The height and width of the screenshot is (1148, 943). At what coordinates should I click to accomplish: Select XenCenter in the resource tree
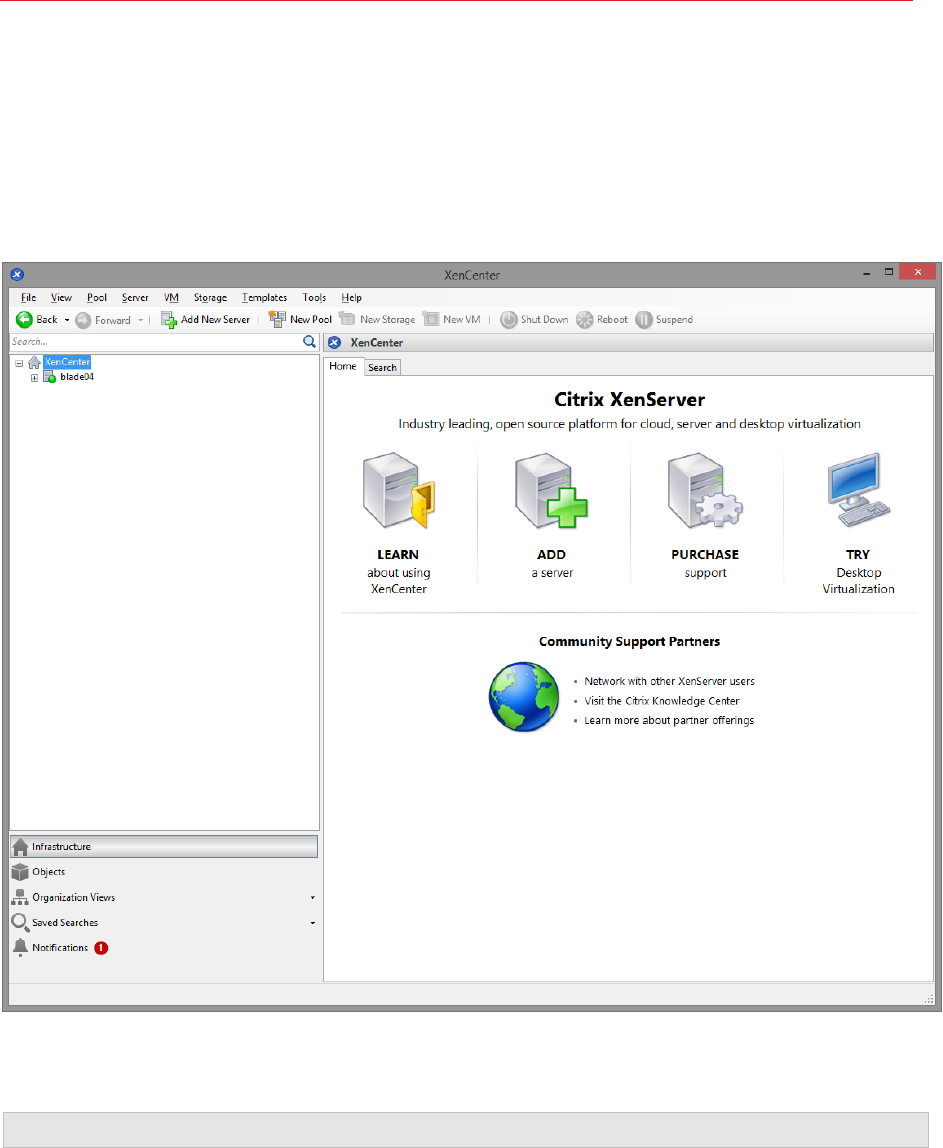(x=67, y=362)
